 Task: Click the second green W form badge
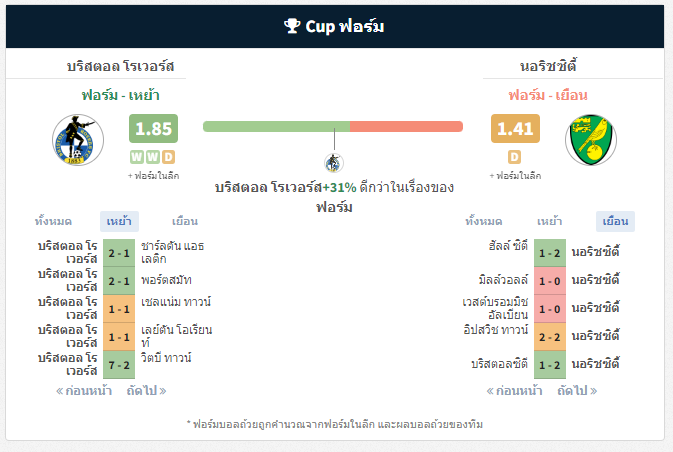153,157
